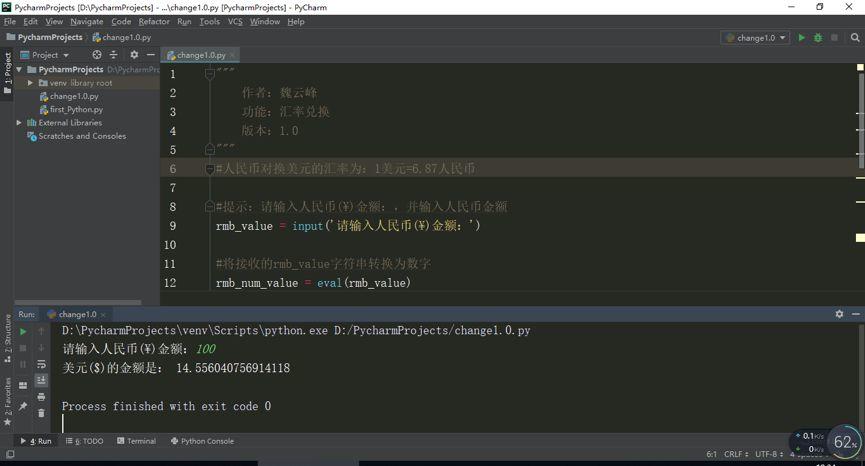The image size is (865, 466).
Task: Open the Refactor menu
Action: pos(154,22)
